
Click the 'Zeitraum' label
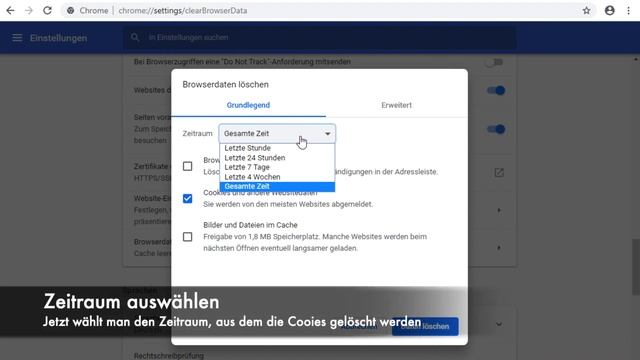point(197,133)
